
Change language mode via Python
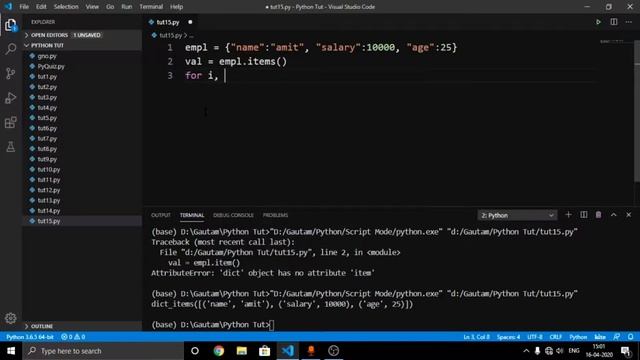pos(578,337)
